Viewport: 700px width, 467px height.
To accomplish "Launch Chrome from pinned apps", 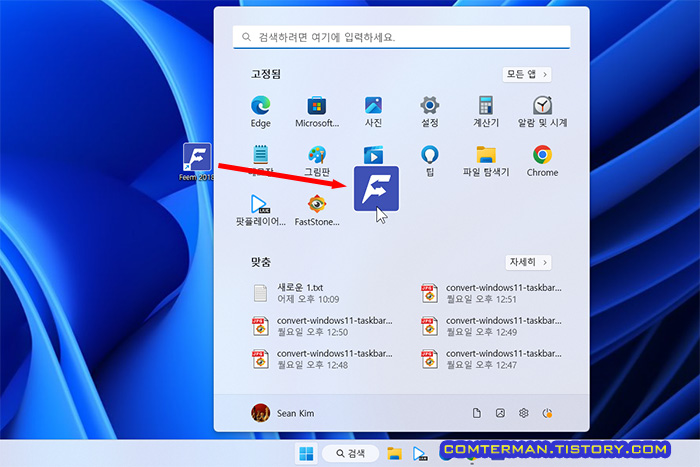I will point(542,161).
